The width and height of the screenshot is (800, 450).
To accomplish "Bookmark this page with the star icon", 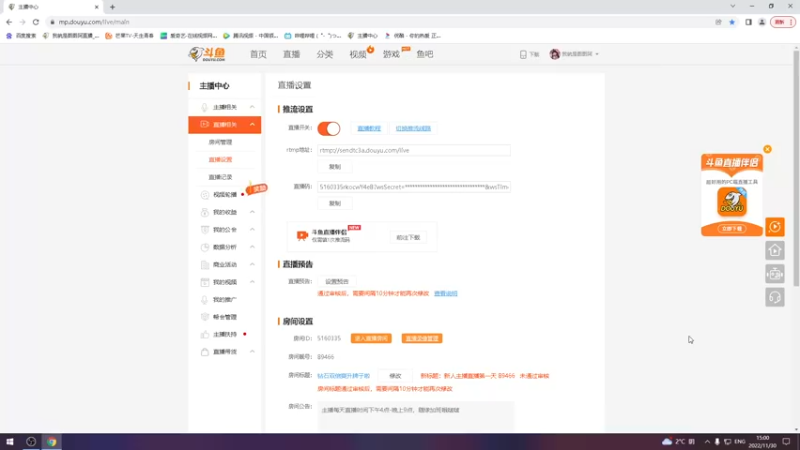I will tap(732, 22).
